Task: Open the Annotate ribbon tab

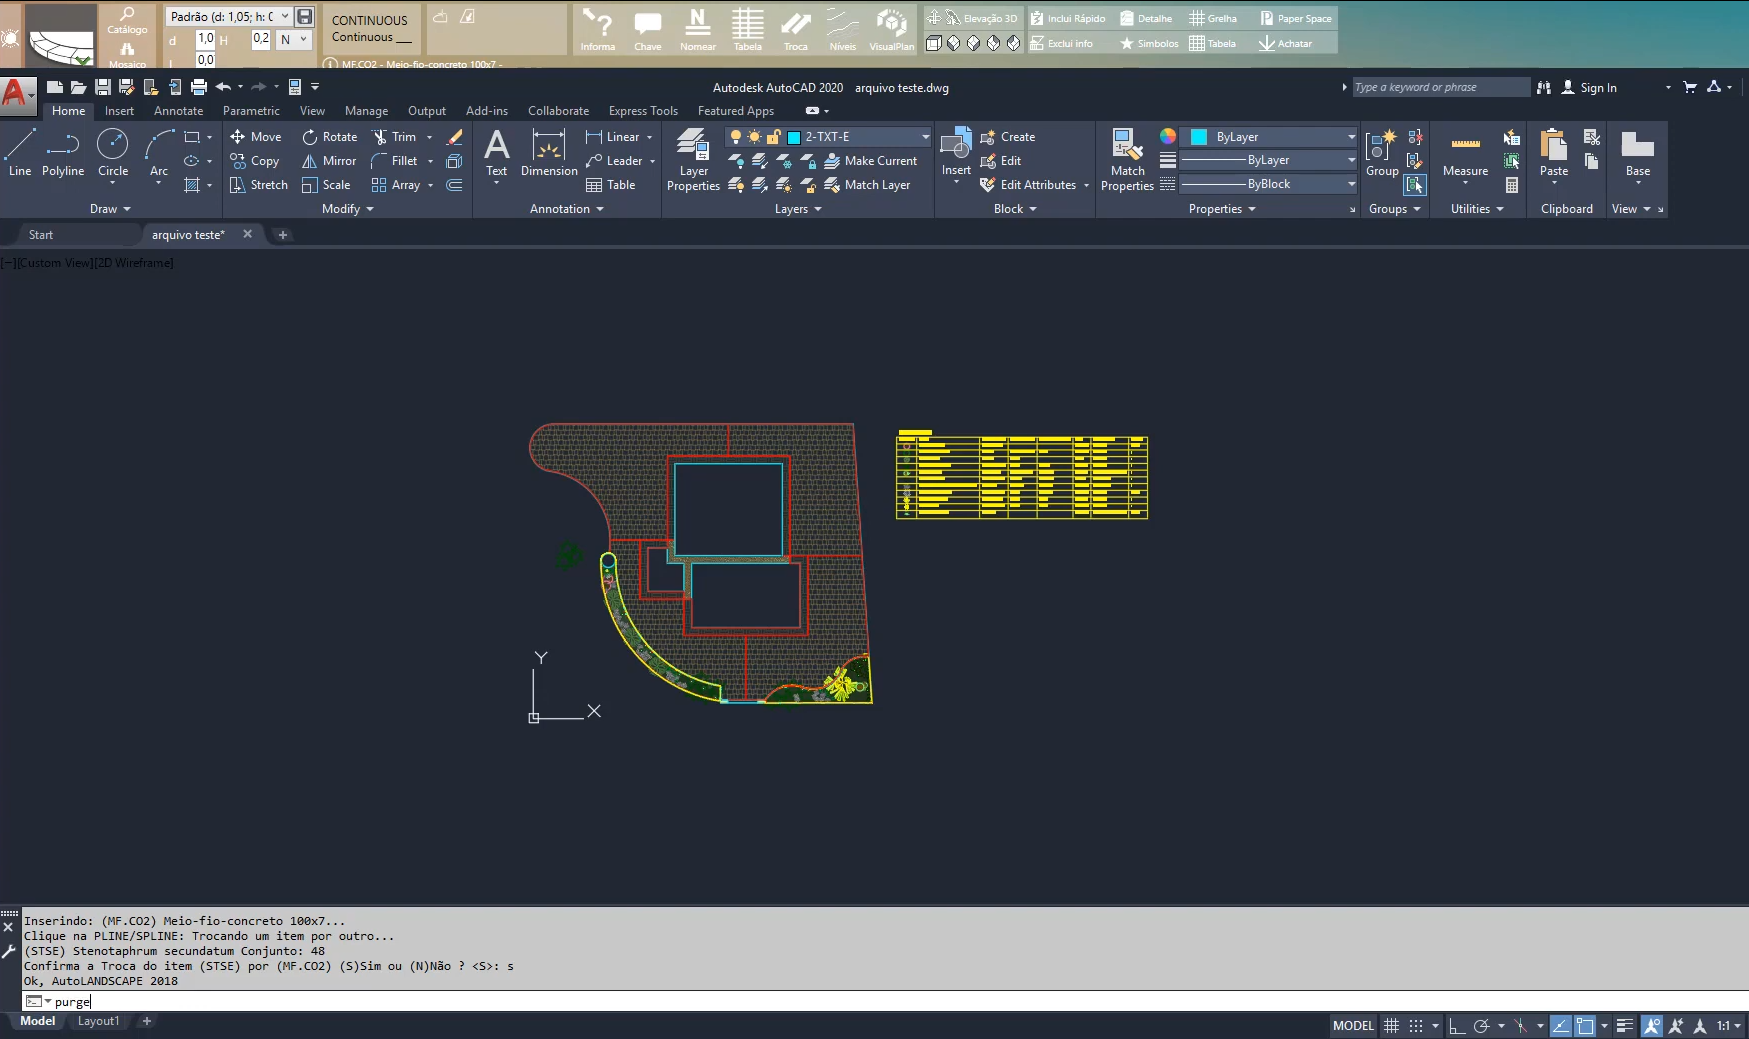Action: click(x=178, y=111)
